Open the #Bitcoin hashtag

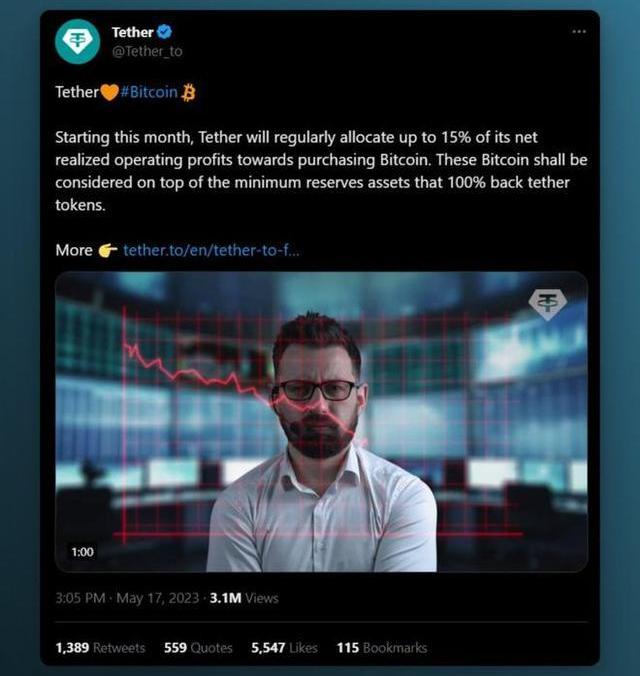click(149, 92)
